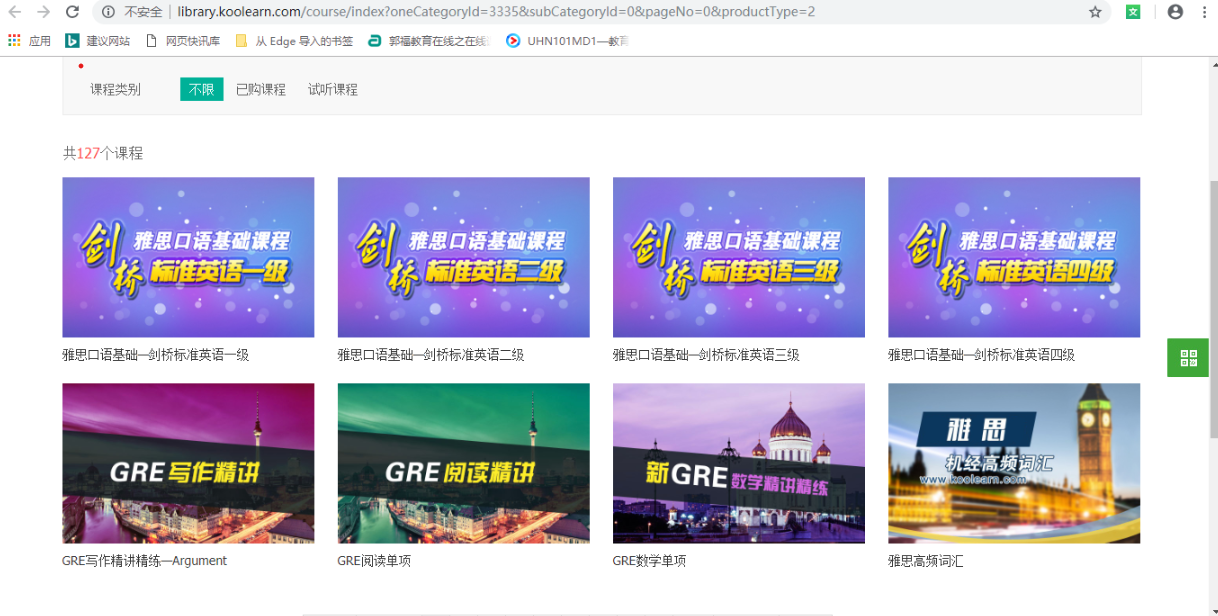
Task: Bookmark this page with the star icon
Action: click(1095, 12)
